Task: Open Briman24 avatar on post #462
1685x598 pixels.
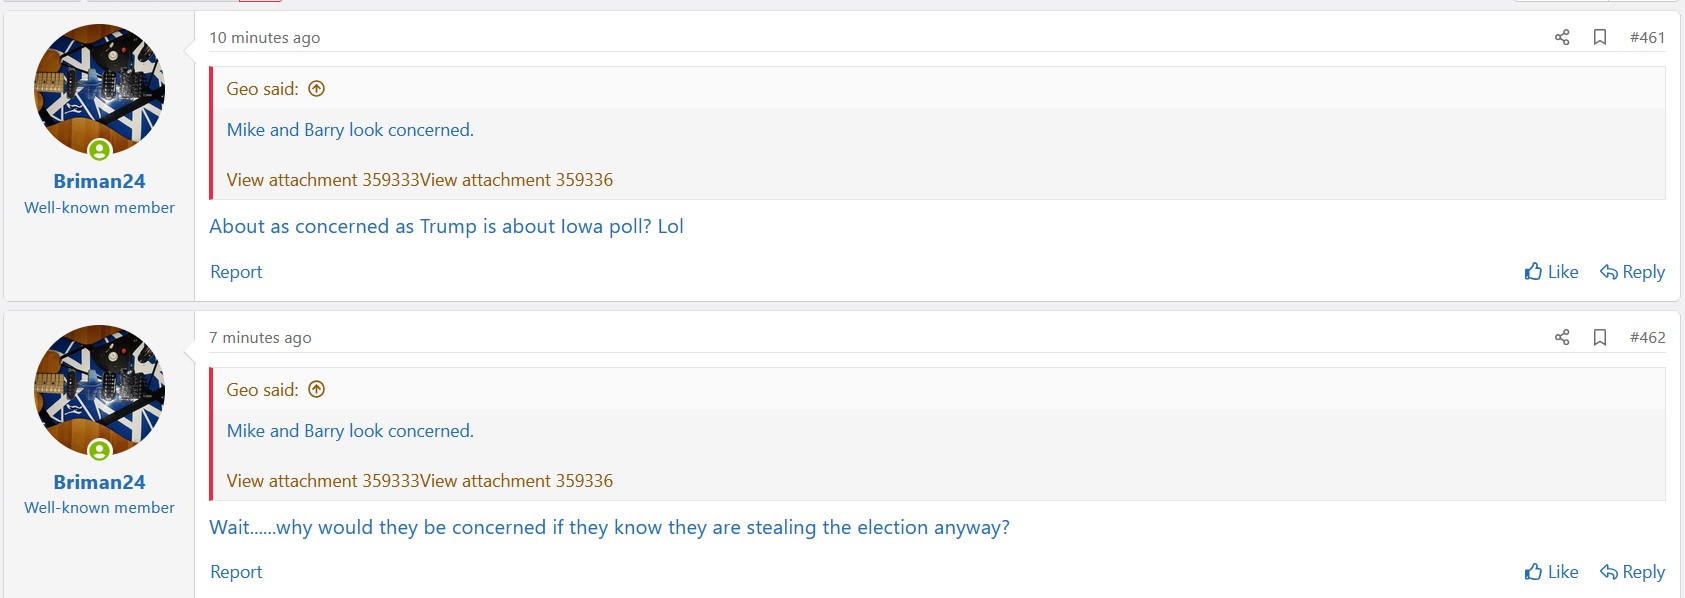Action: [99, 390]
